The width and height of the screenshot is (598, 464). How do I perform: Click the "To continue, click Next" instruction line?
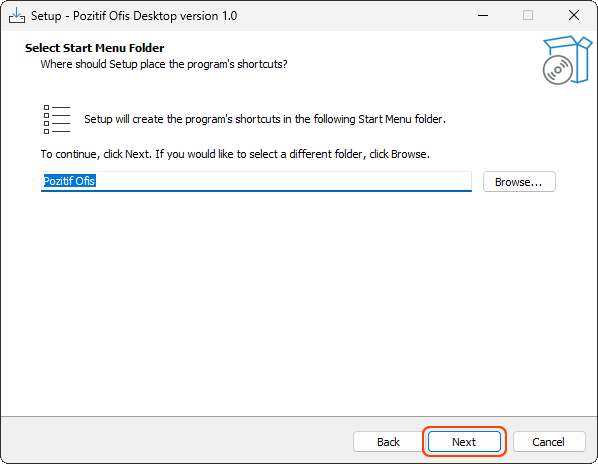point(235,154)
